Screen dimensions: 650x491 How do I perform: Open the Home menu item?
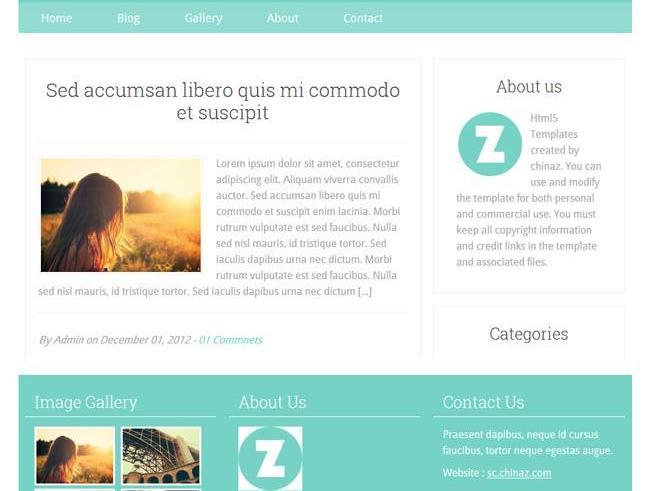(x=56, y=18)
